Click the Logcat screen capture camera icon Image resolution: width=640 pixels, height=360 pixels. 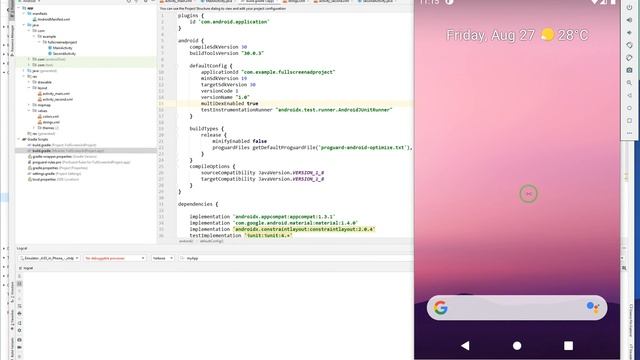click(x=20, y=340)
